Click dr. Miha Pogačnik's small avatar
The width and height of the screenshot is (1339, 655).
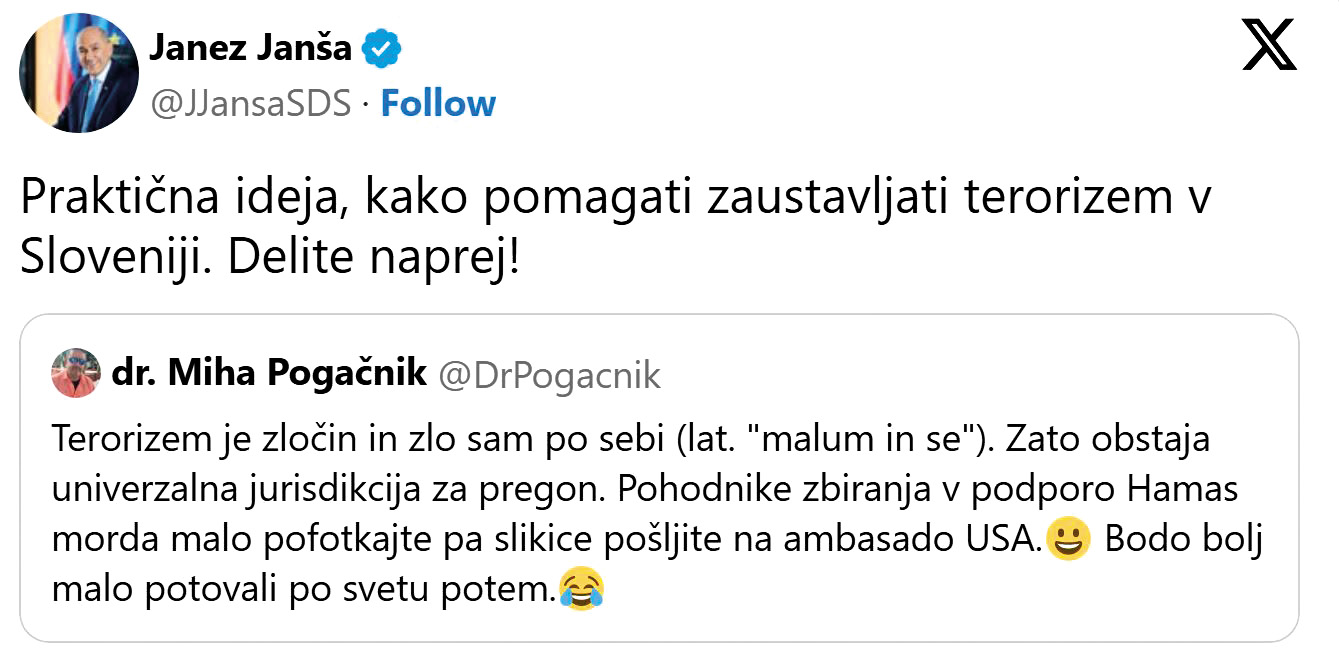pyautogui.click(x=76, y=374)
